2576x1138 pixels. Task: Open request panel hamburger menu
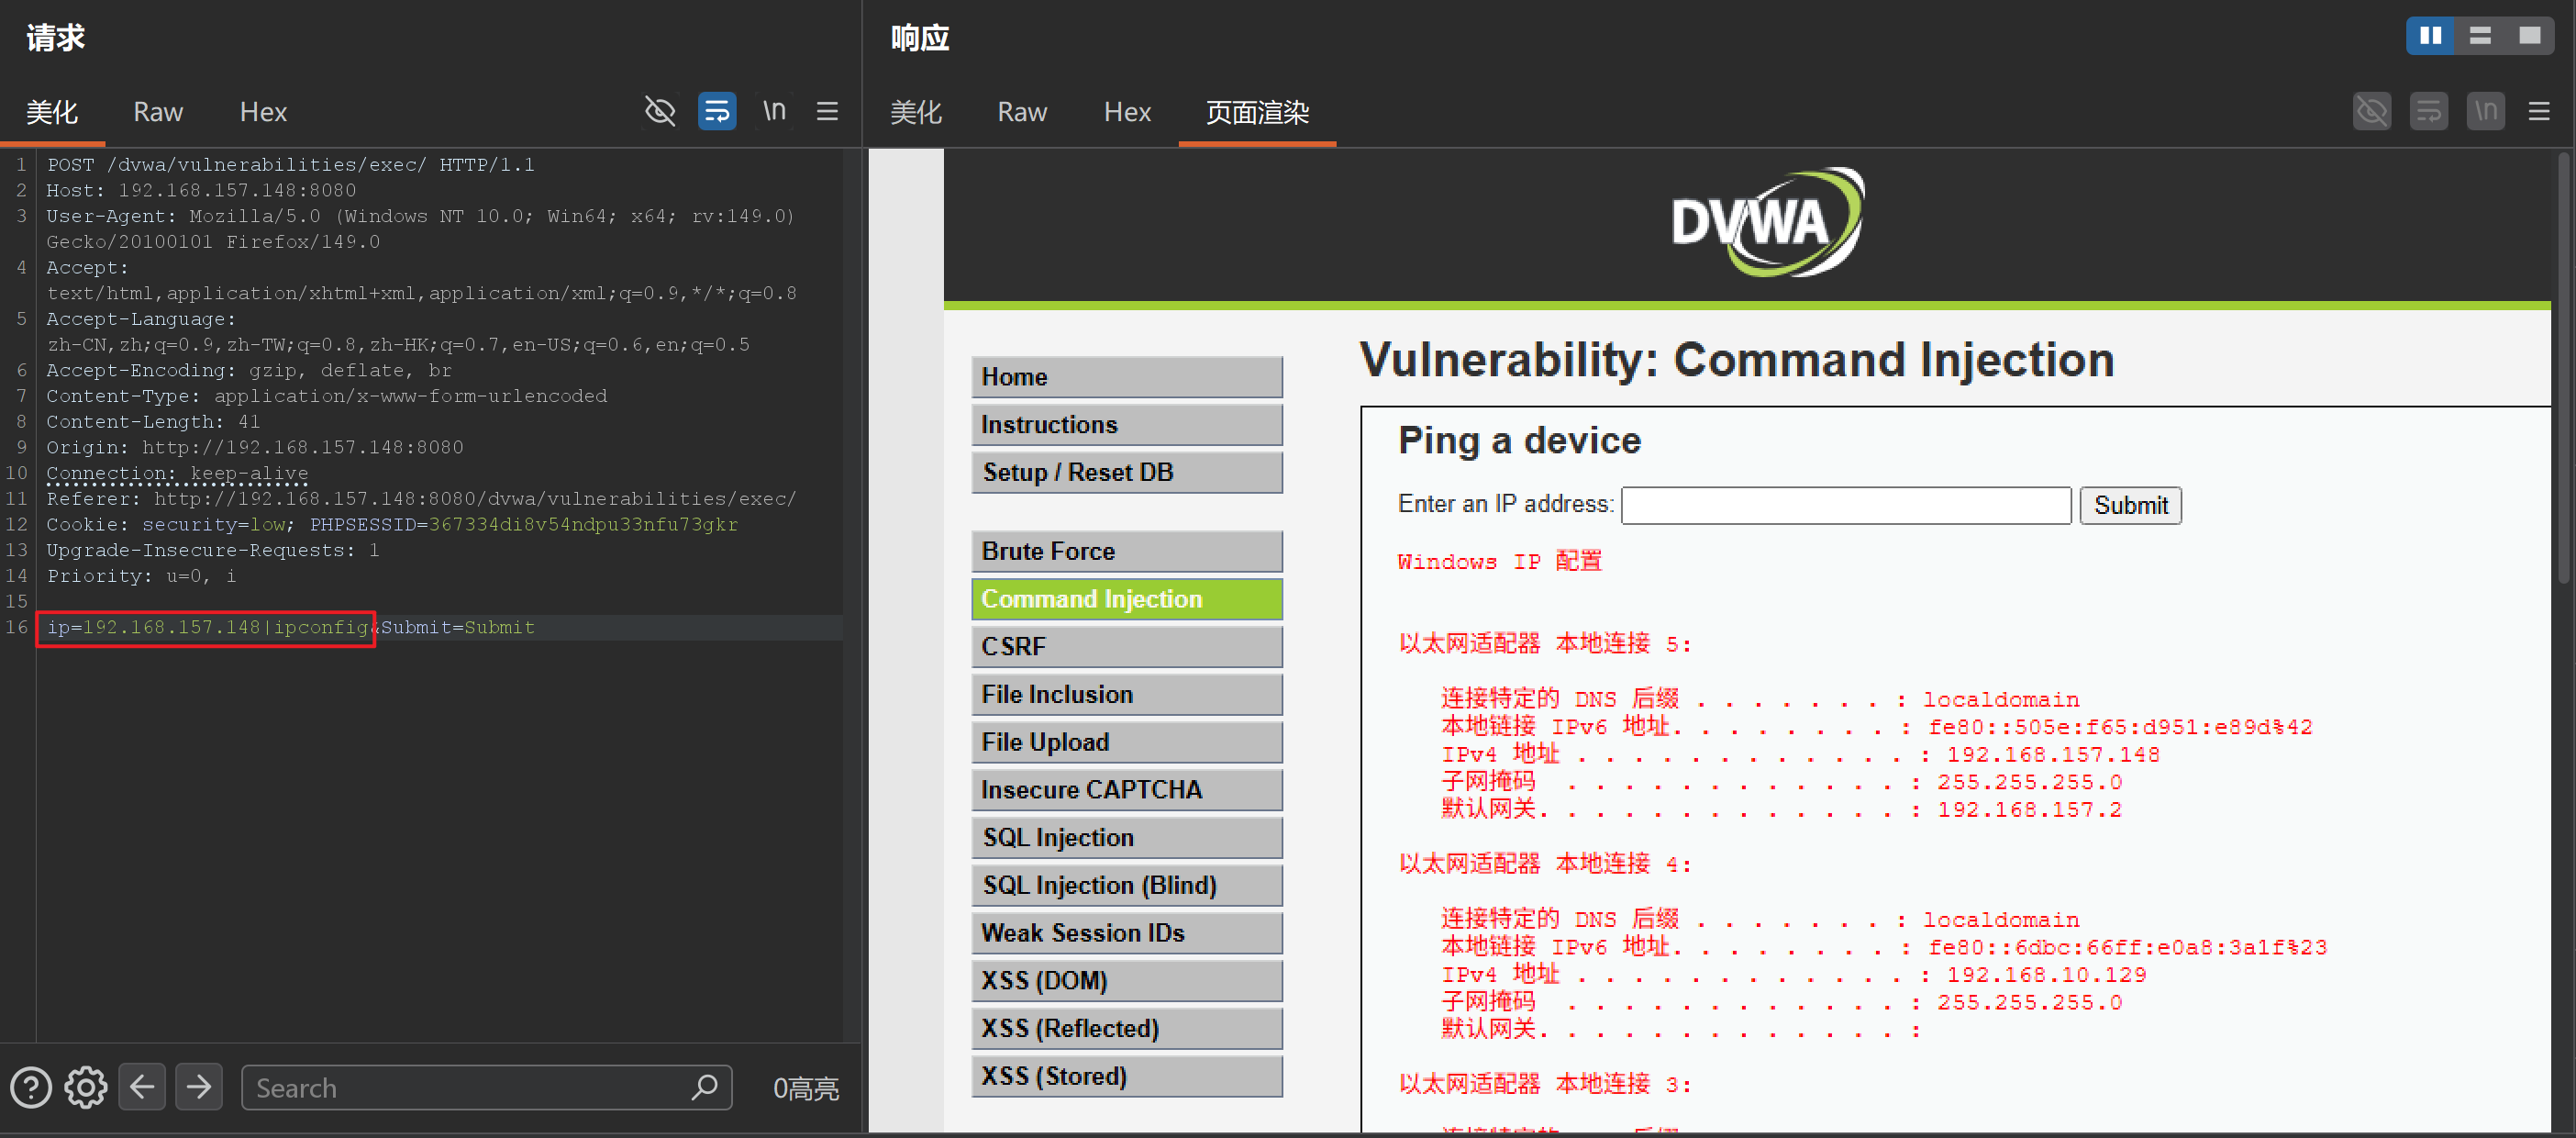(x=827, y=111)
